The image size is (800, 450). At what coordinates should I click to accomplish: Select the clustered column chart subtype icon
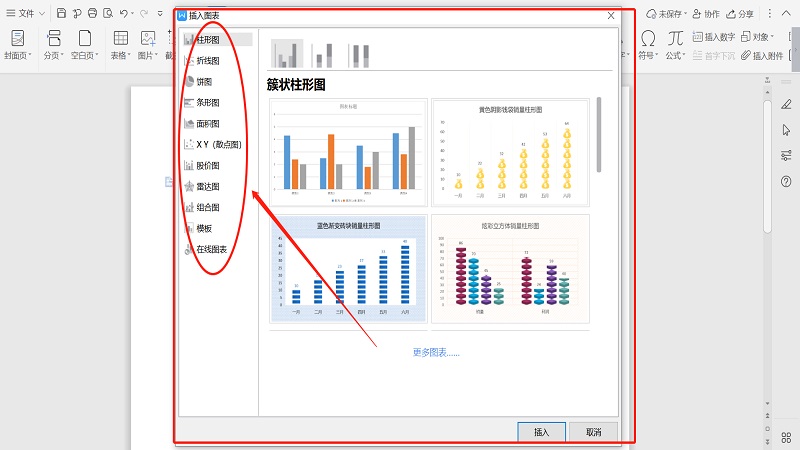pyautogui.click(x=287, y=53)
